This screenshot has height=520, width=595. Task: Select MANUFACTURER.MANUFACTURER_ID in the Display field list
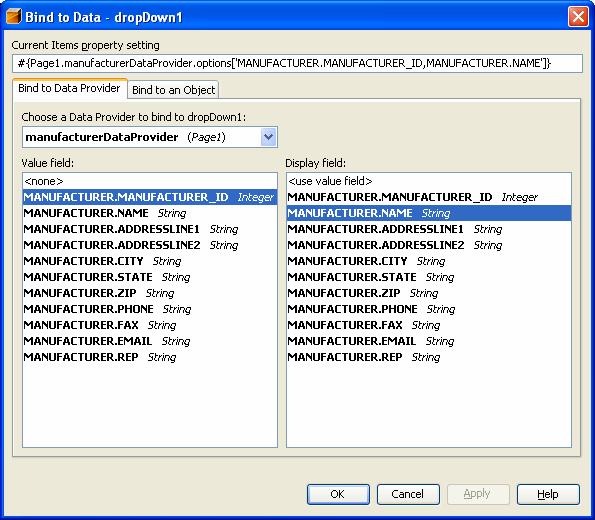[x=429, y=197]
